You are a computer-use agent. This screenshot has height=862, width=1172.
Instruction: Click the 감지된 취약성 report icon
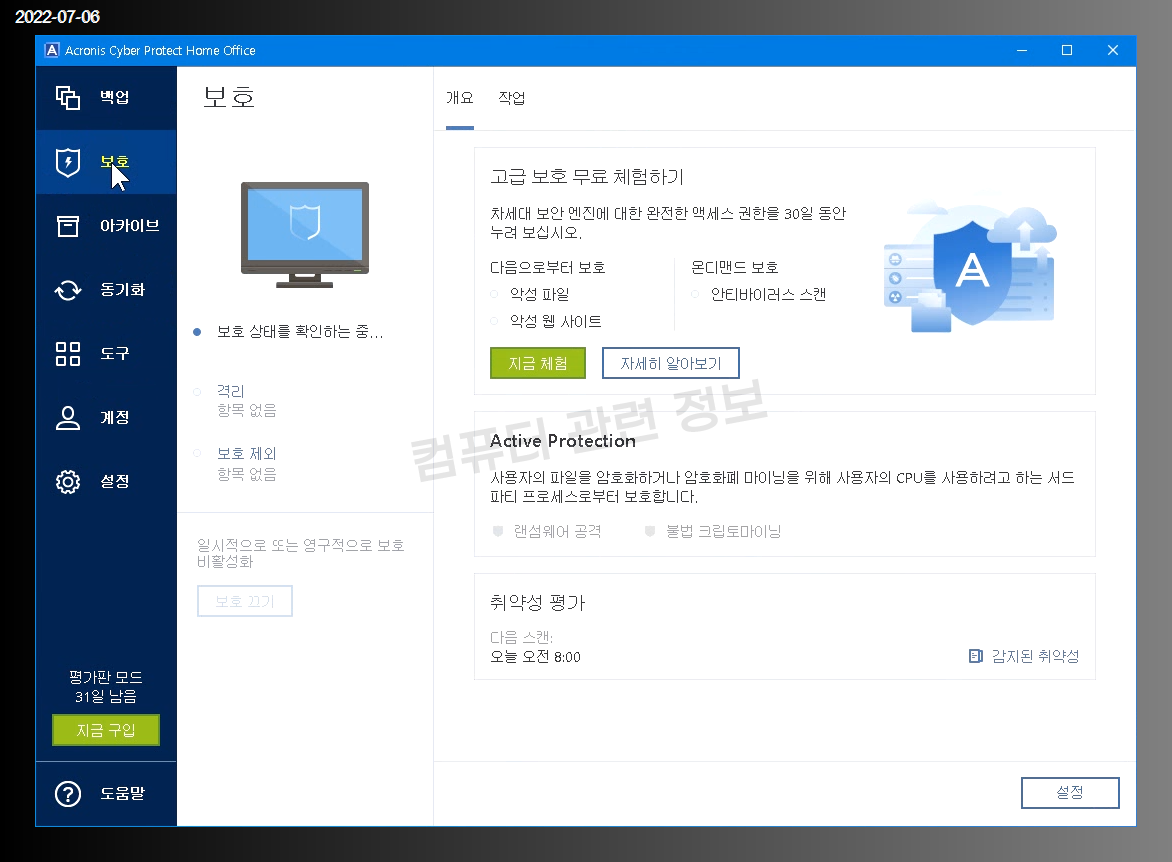(975, 656)
